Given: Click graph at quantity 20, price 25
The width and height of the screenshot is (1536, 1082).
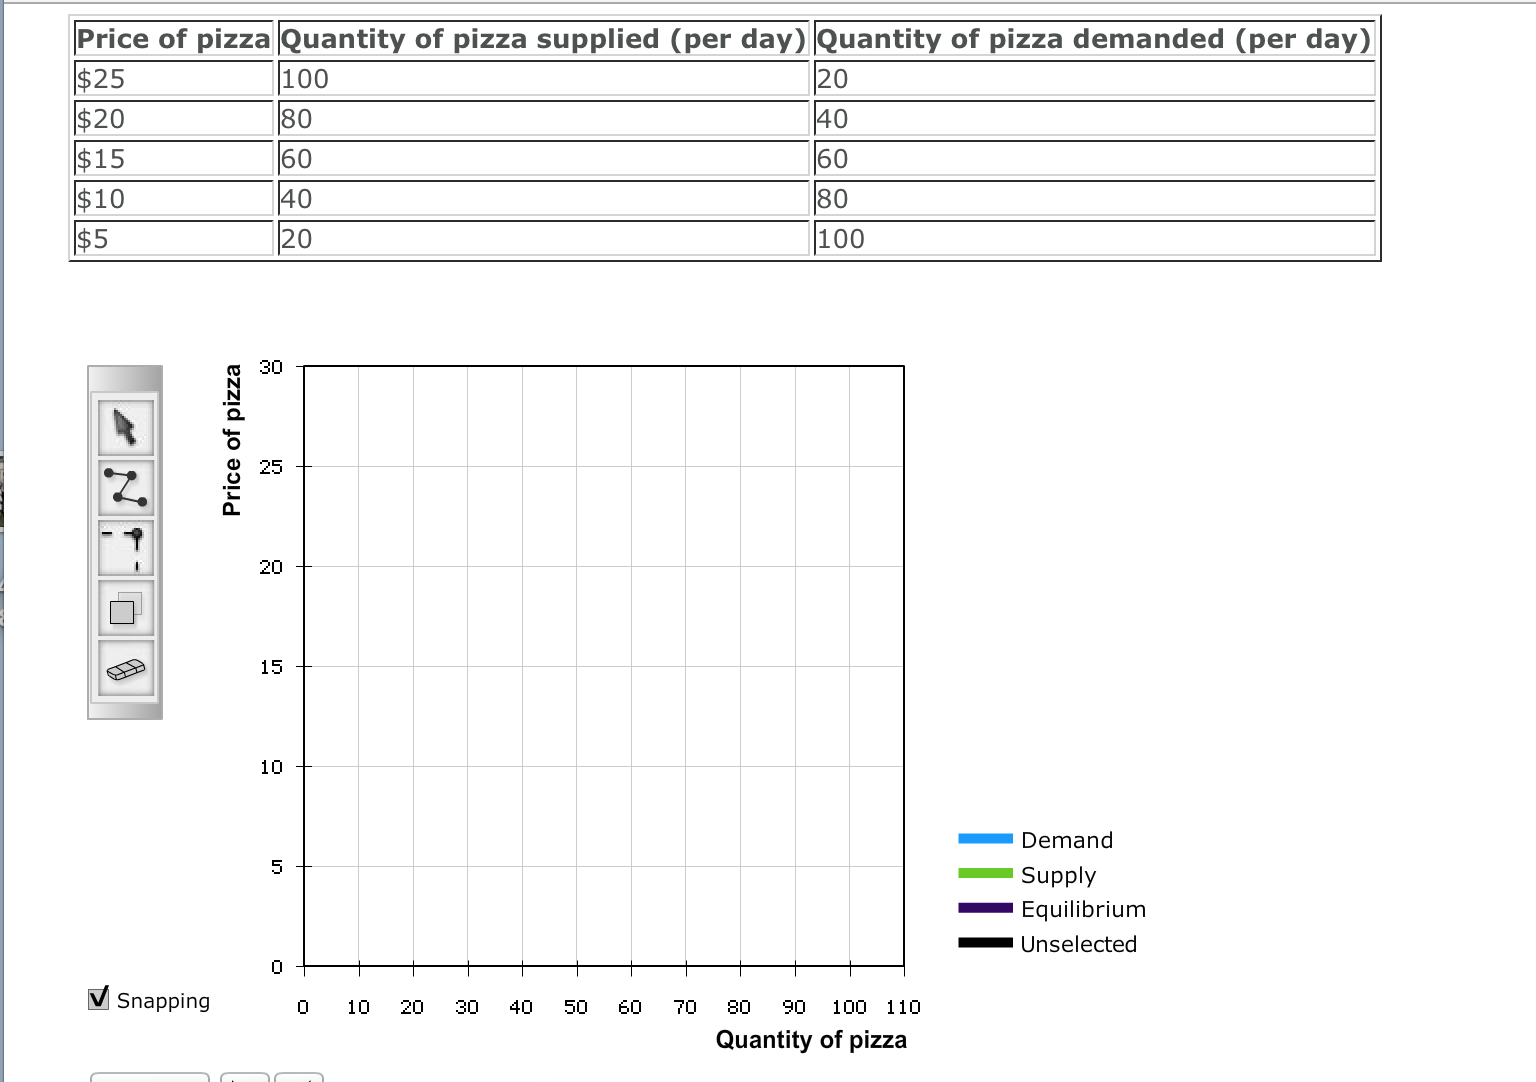Looking at the screenshot, I should 413,466.
